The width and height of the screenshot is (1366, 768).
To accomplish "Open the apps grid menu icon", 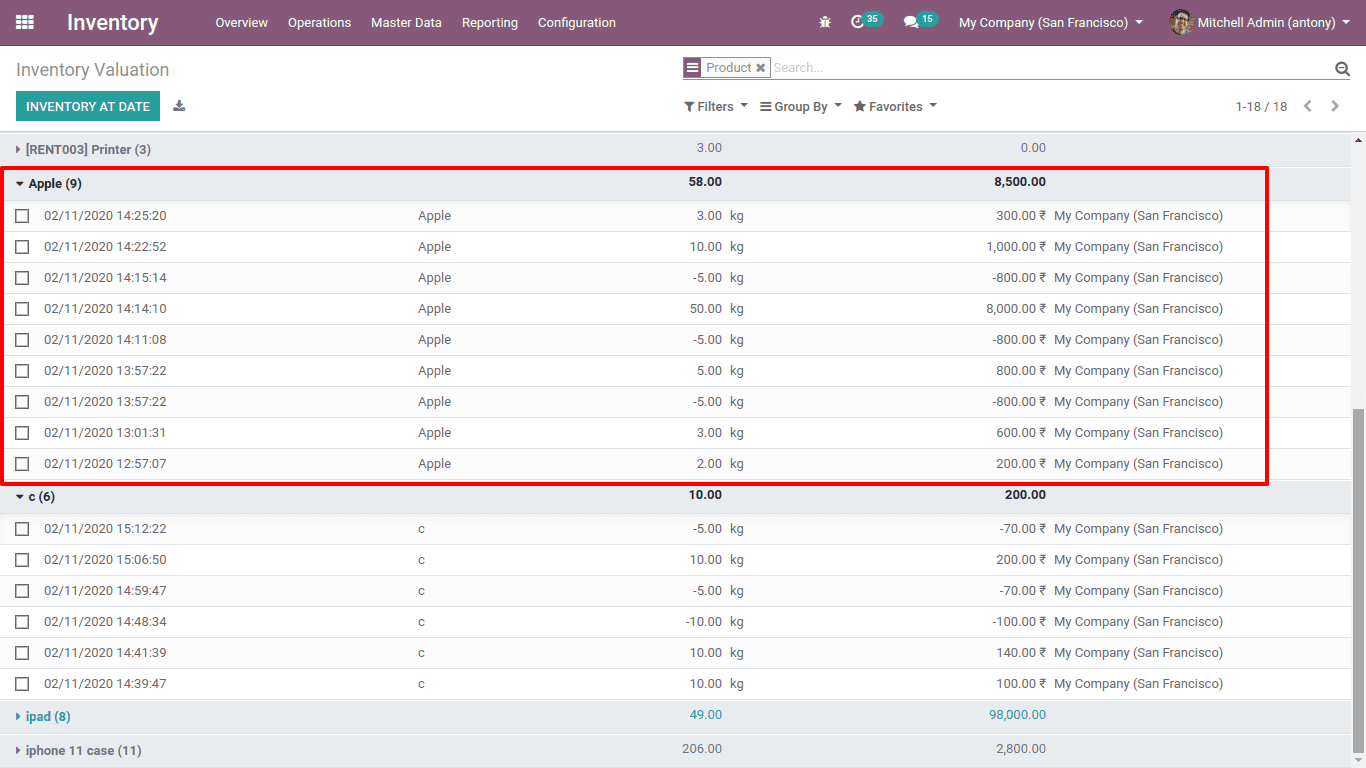I will pos(25,22).
